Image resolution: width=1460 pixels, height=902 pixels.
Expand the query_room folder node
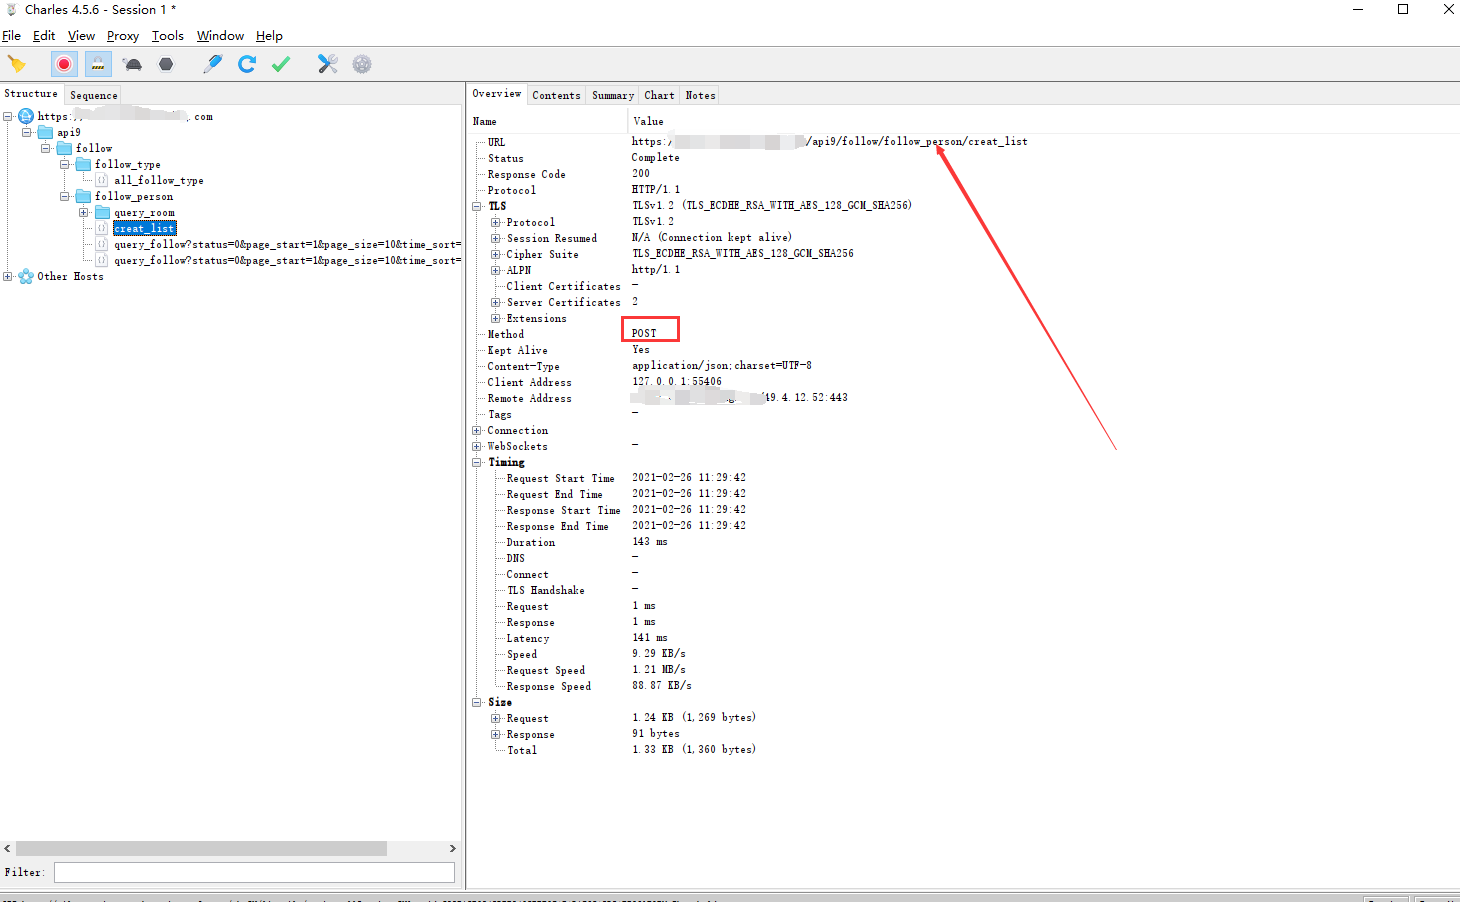click(84, 212)
